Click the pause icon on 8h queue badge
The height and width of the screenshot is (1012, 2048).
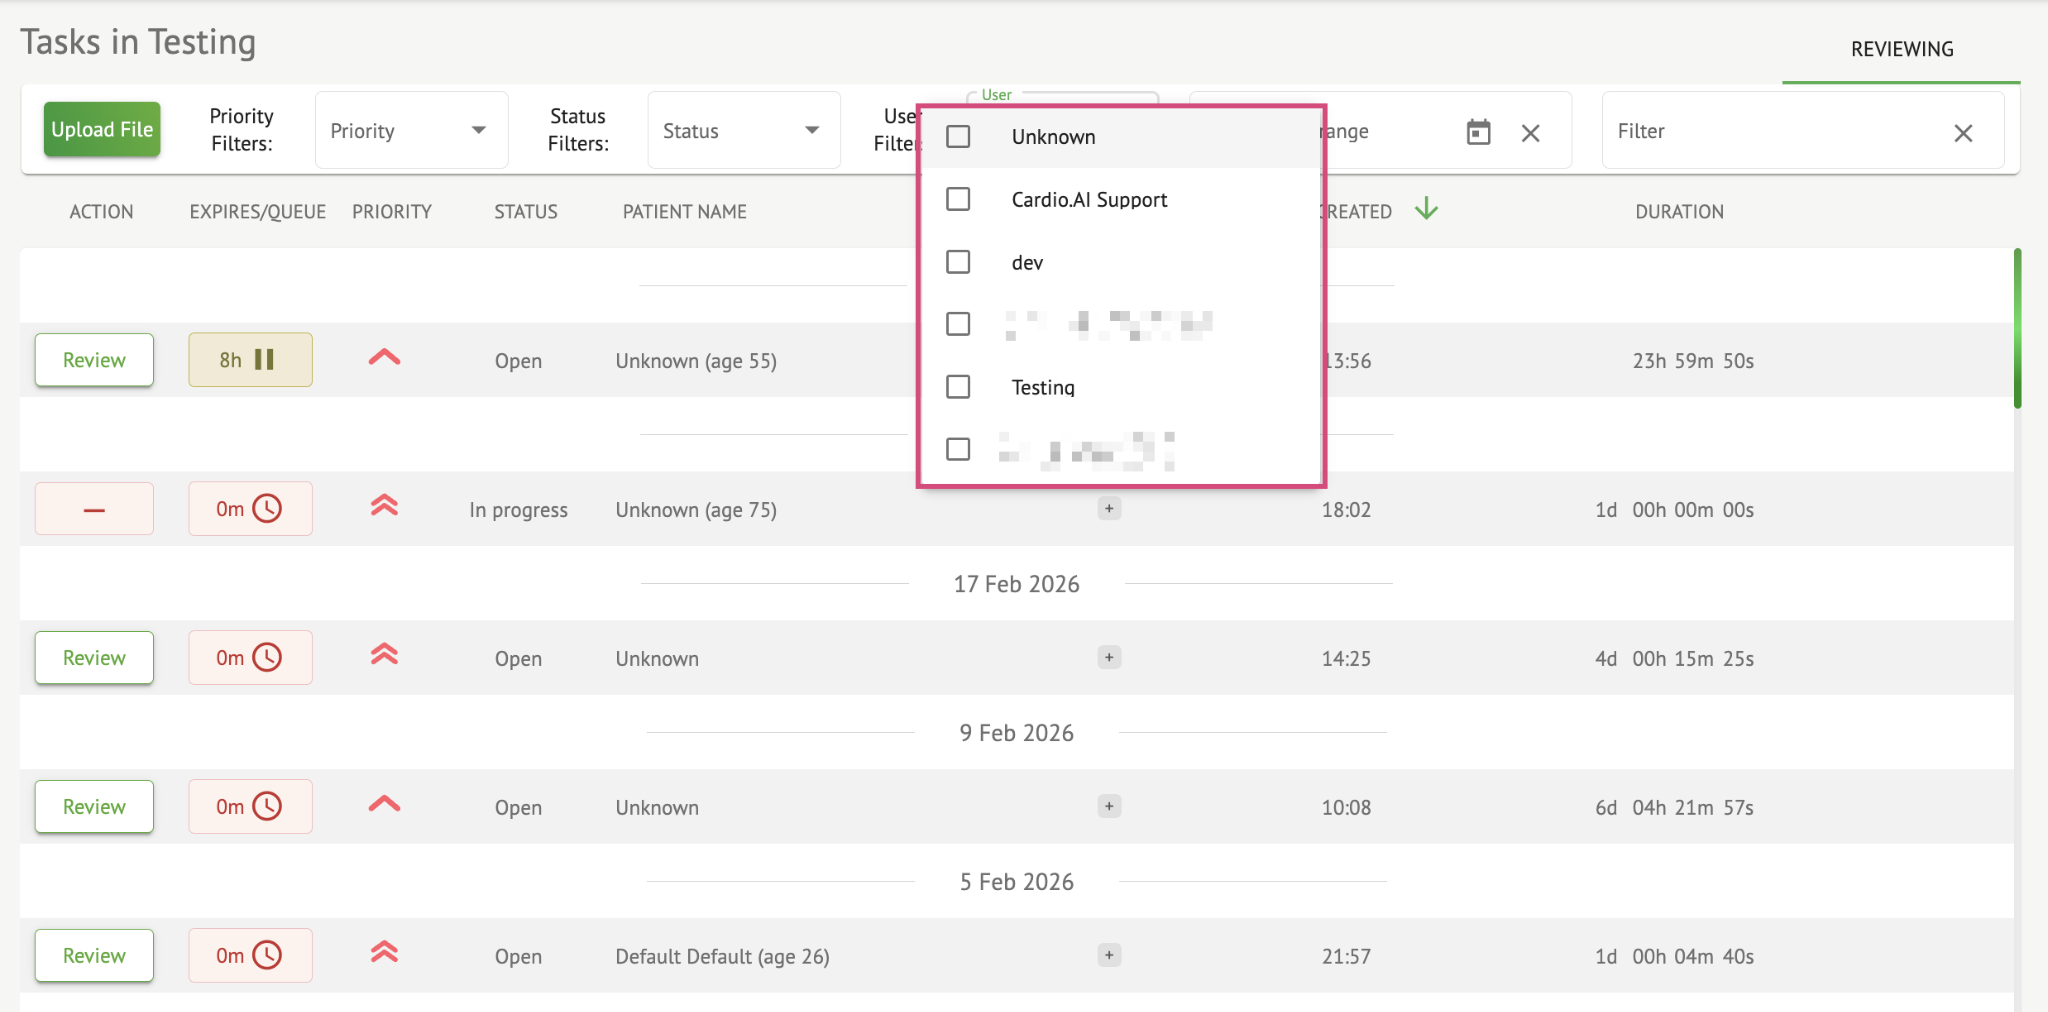pos(264,360)
